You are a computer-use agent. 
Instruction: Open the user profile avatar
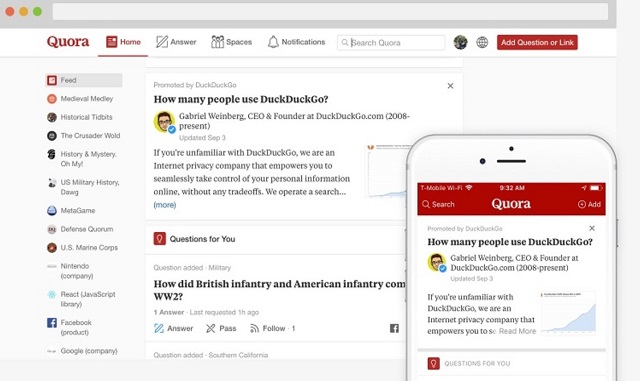460,42
